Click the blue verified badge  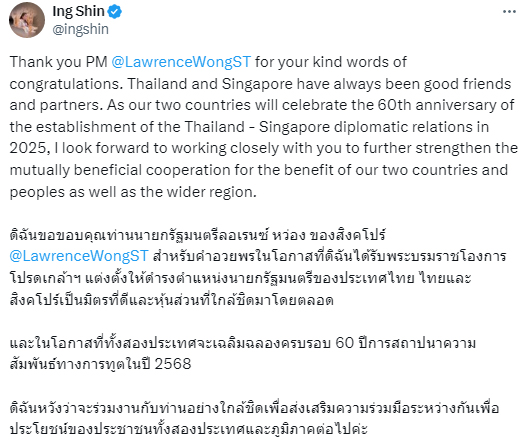click(x=115, y=12)
